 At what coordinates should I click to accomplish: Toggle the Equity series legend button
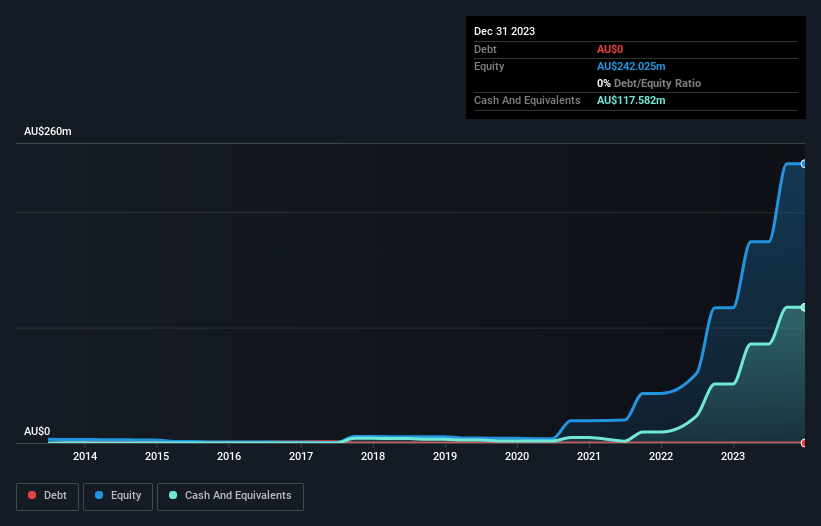coord(118,496)
